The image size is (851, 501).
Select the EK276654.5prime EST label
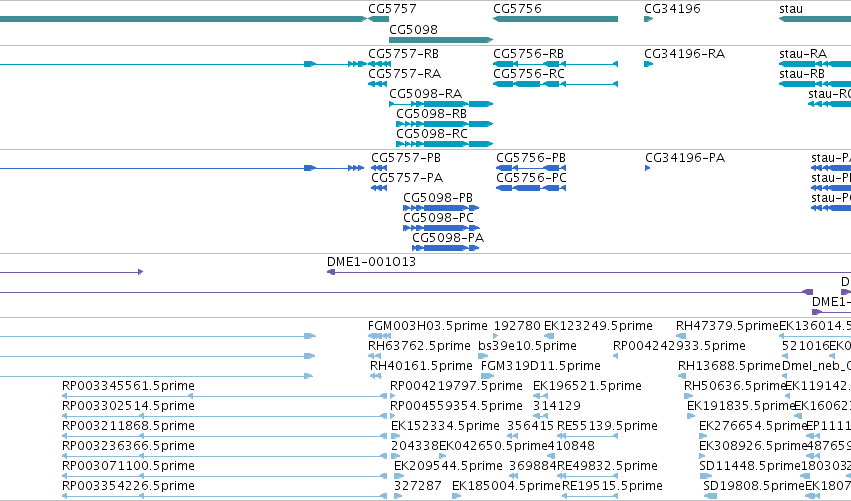[x=753, y=427]
